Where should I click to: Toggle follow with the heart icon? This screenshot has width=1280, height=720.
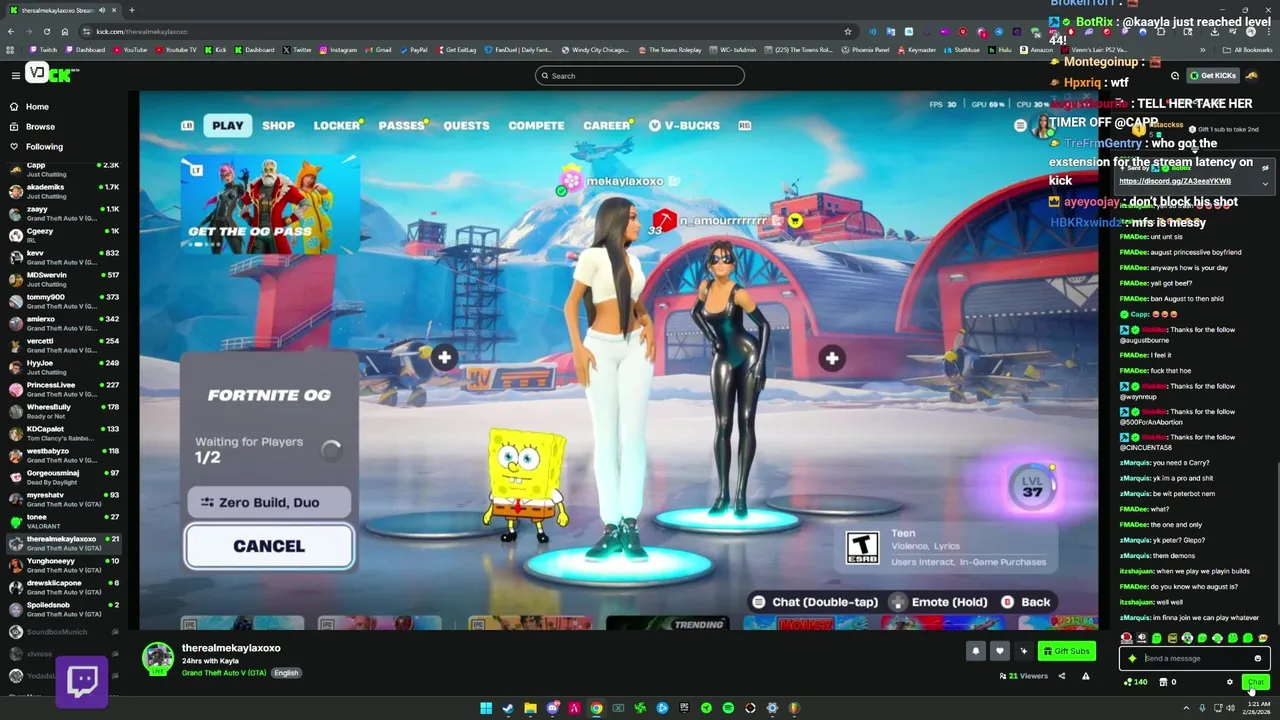pyautogui.click(x=999, y=651)
